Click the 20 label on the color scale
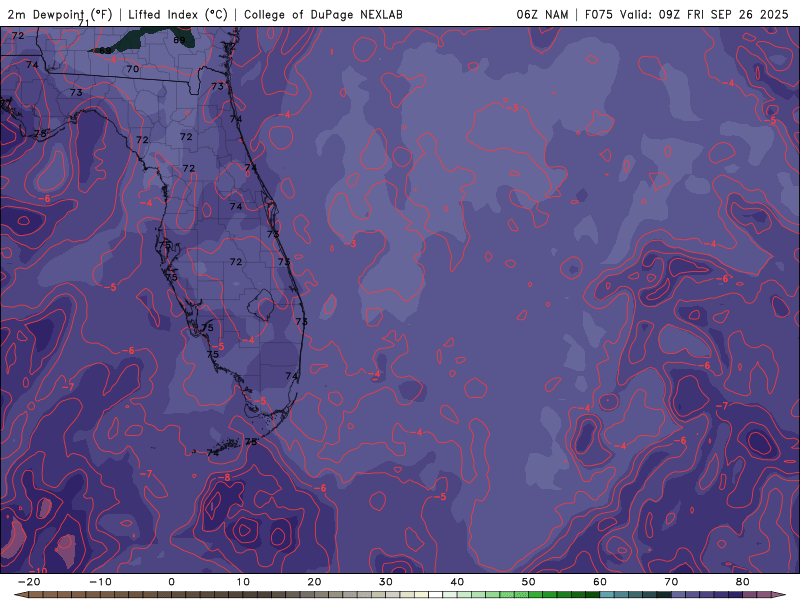Screen dimensions: 800x600 [314, 582]
